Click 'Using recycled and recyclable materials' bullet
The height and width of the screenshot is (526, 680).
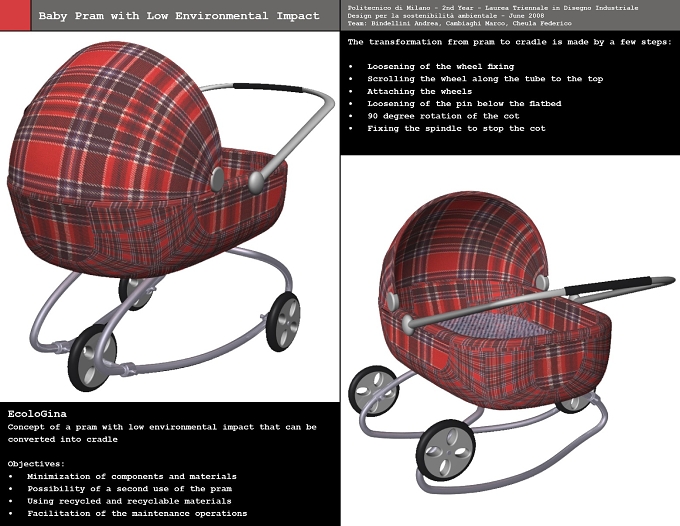pyautogui.click(x=129, y=501)
